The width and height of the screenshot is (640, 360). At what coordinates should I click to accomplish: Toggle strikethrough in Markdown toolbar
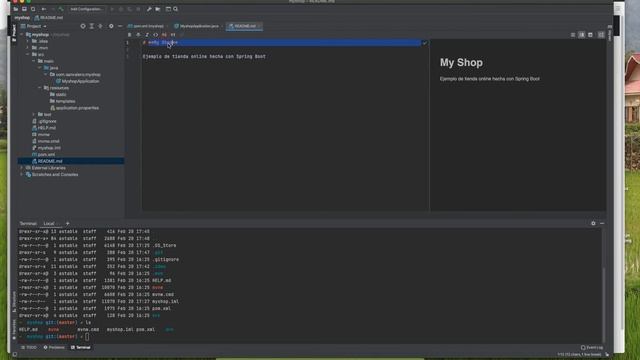[138, 35]
